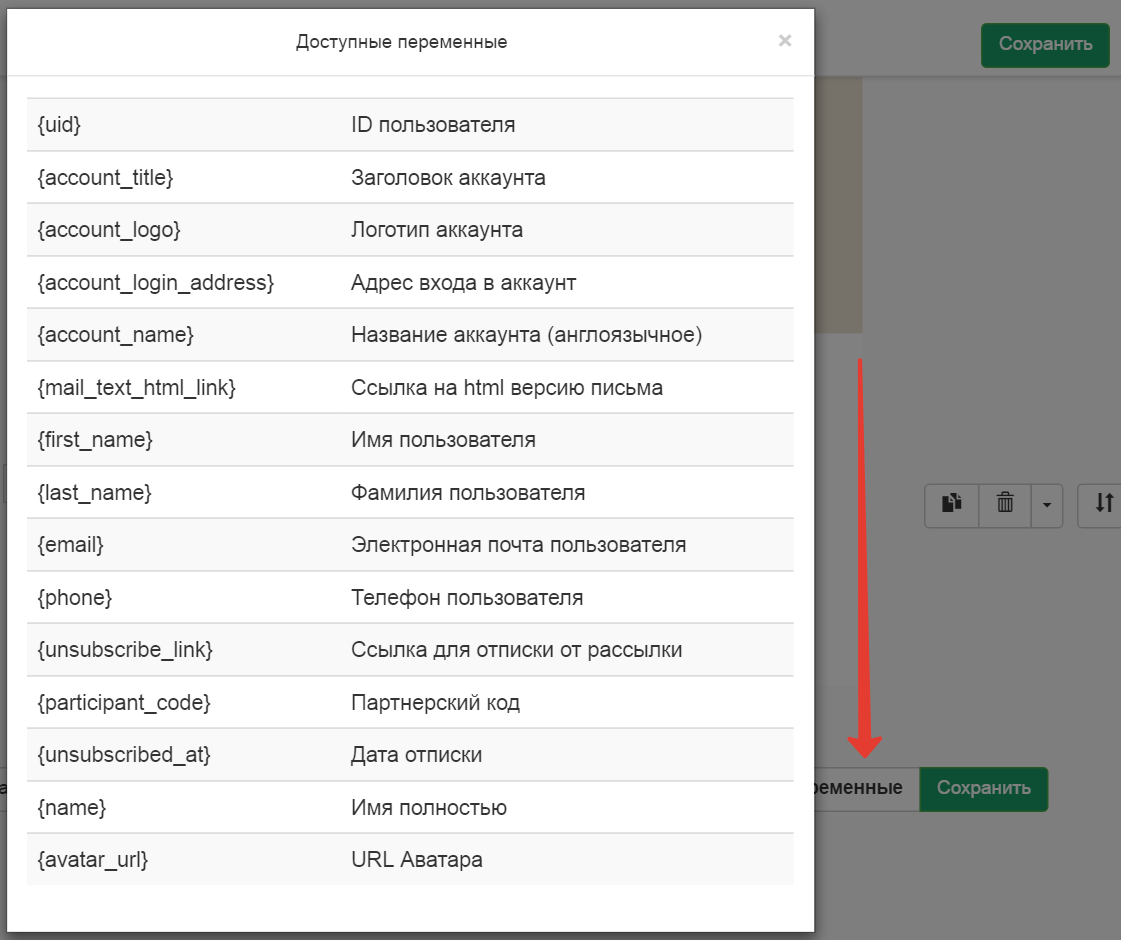Select the {unsubscribed_at} variable
The height and width of the screenshot is (940, 1121).
click(x=124, y=756)
